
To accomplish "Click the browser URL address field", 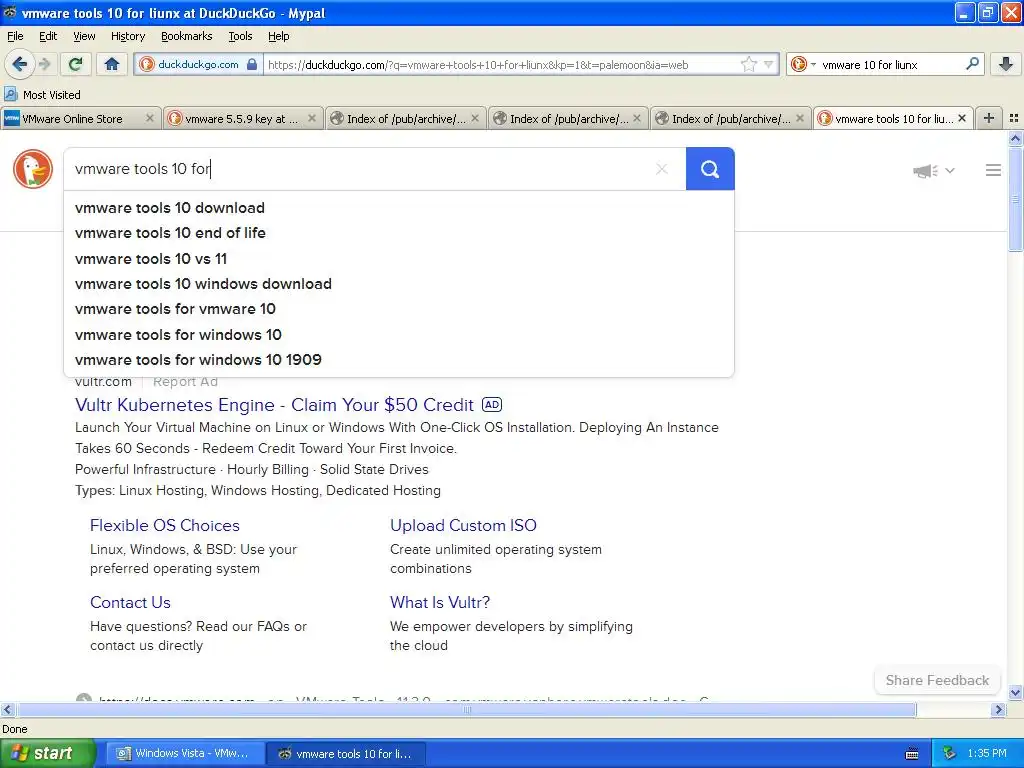I will point(502,64).
